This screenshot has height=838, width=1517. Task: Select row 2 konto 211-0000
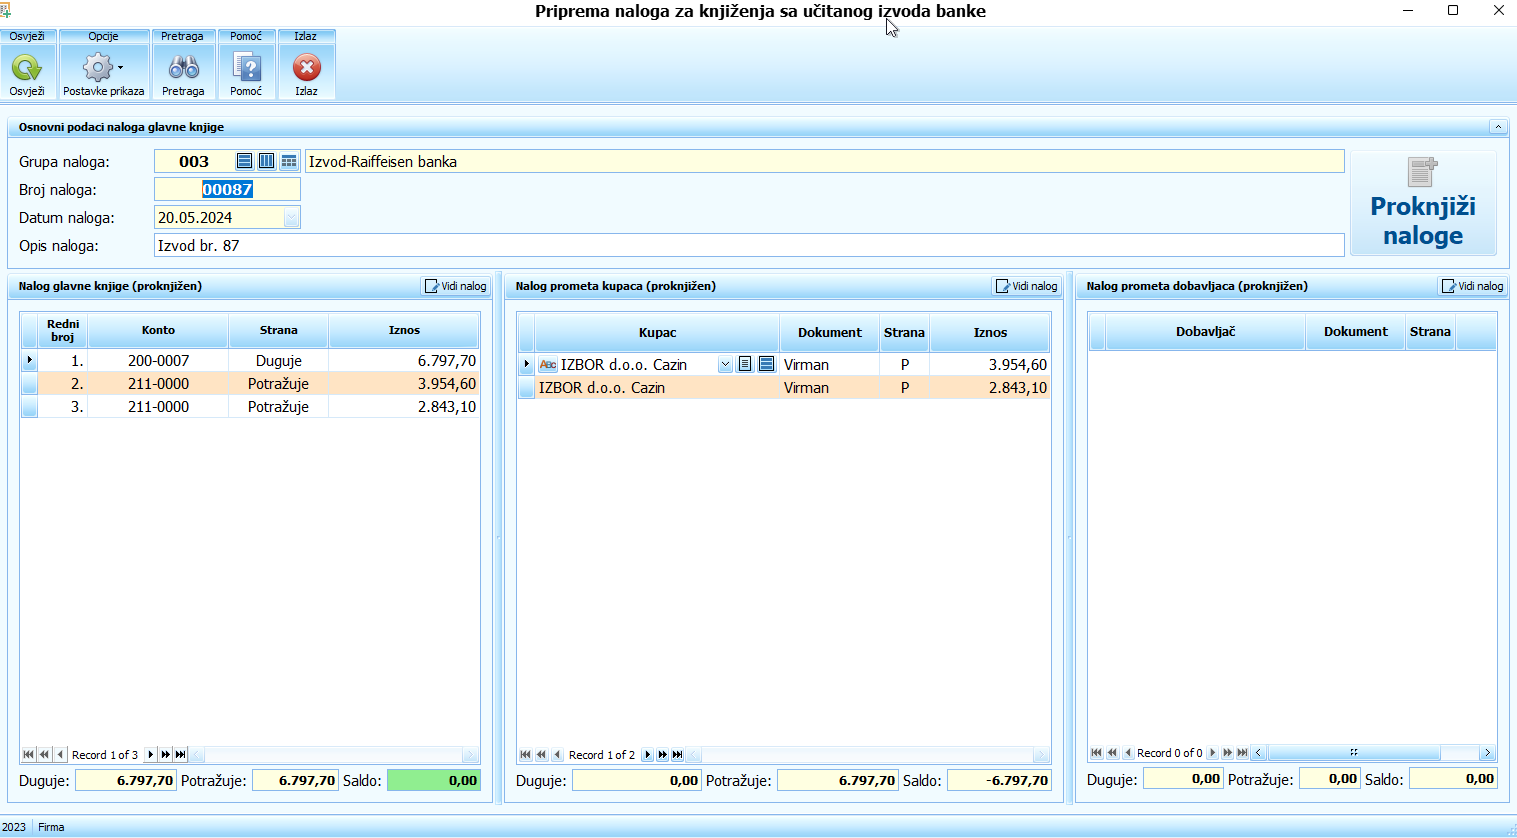(158, 384)
